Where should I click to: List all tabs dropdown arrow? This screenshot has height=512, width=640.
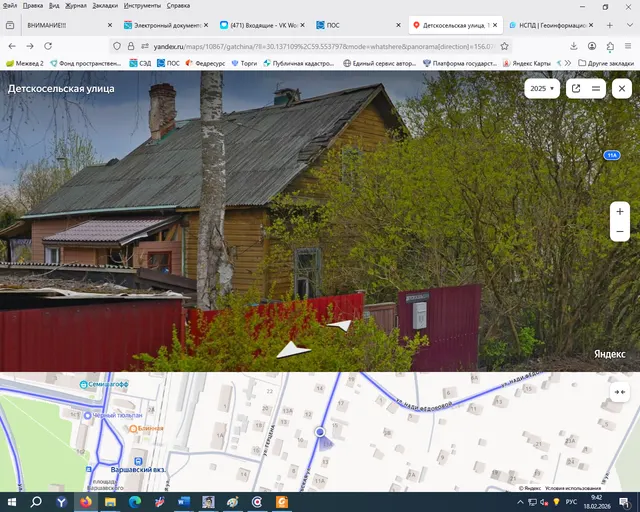629,25
